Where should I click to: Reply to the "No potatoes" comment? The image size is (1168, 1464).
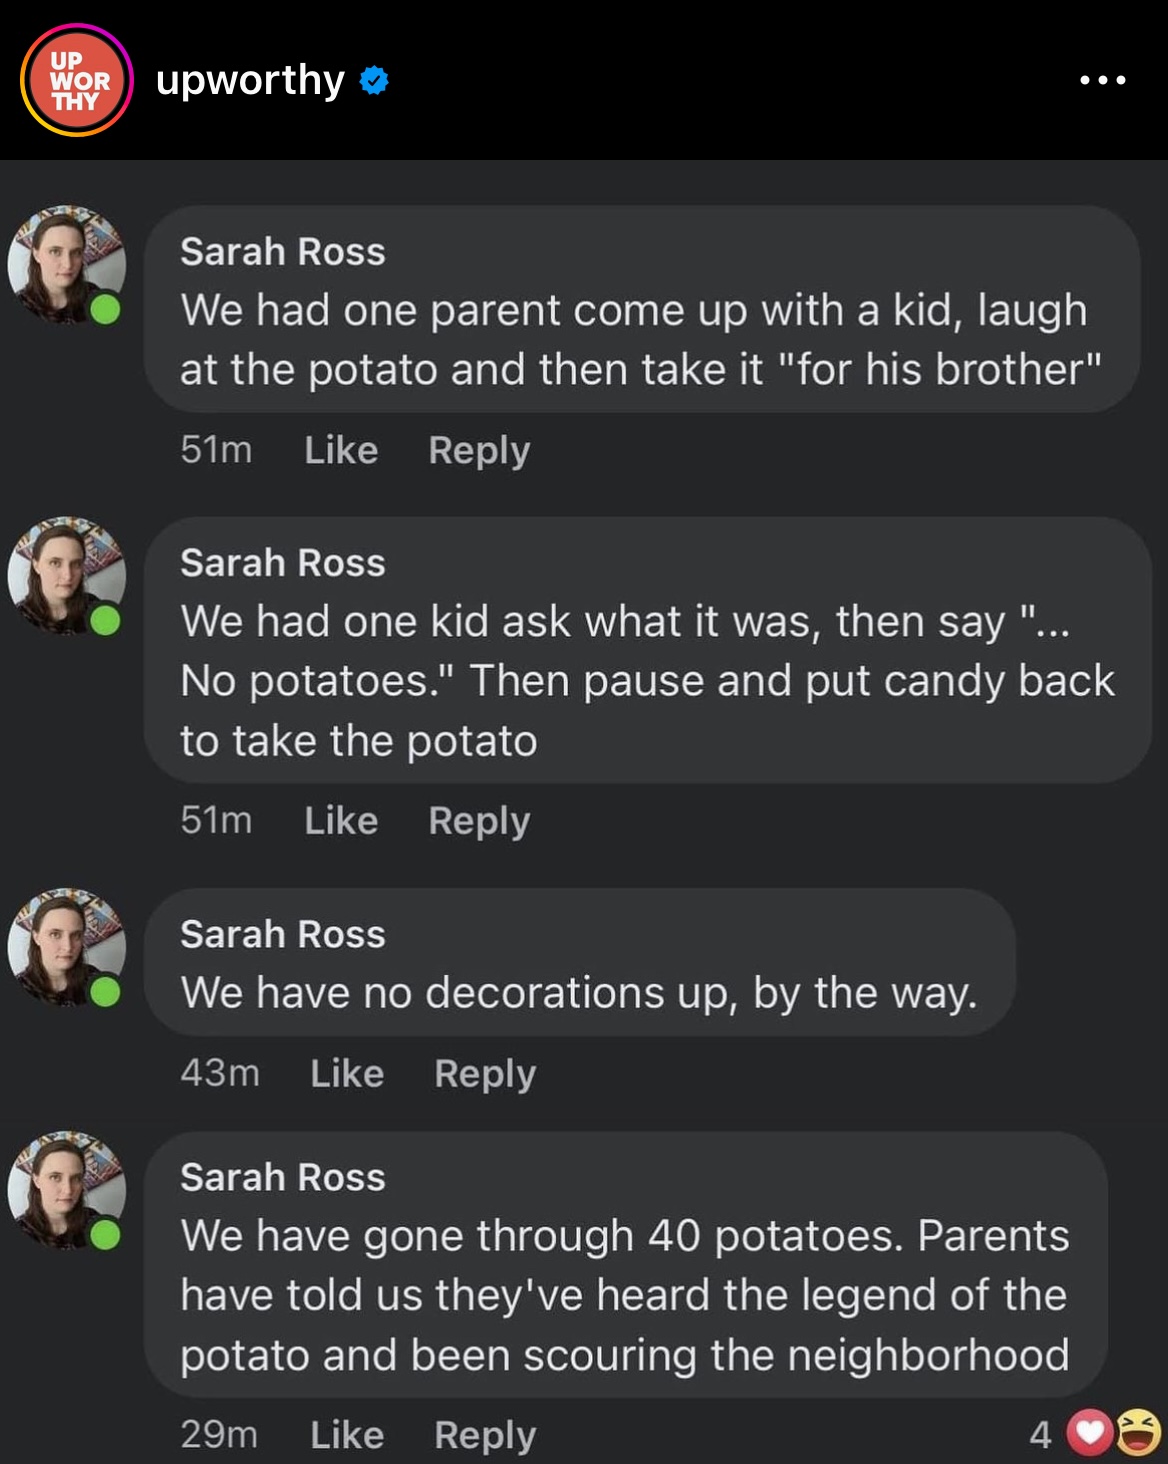(x=479, y=821)
